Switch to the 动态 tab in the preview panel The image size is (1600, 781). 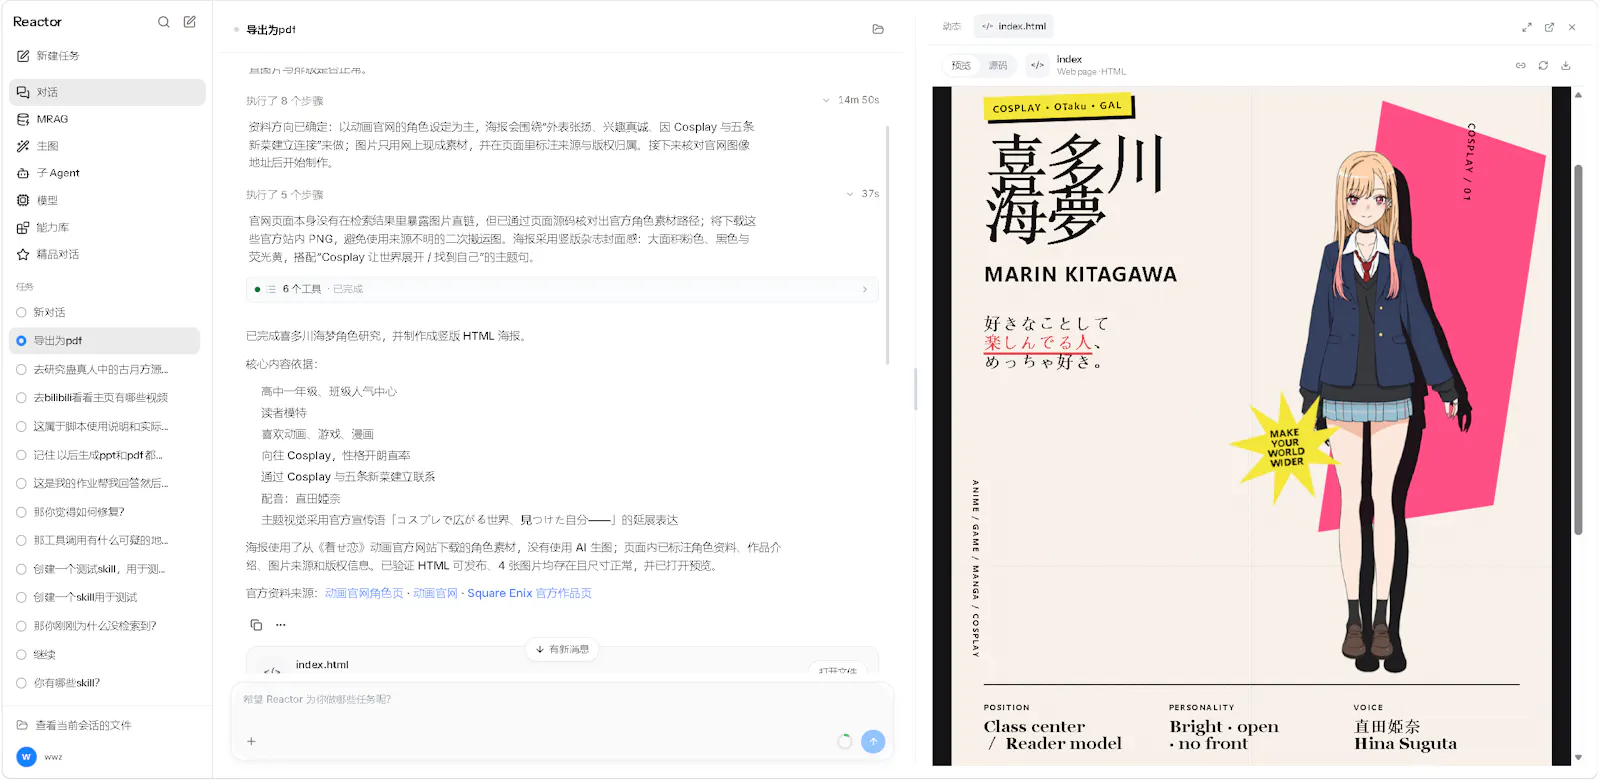click(x=952, y=27)
